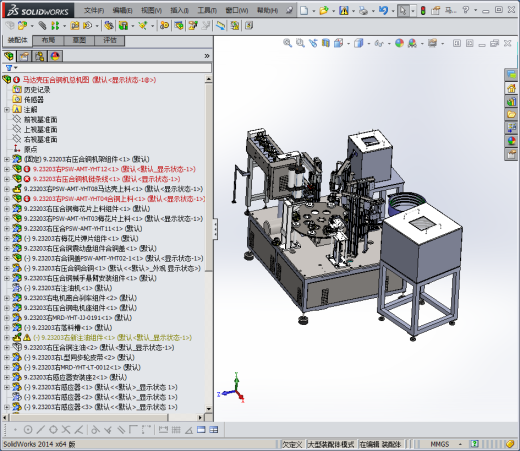This screenshot has height=451, width=520.
Task: Open the 文件(F) menu
Action: (x=94, y=11)
